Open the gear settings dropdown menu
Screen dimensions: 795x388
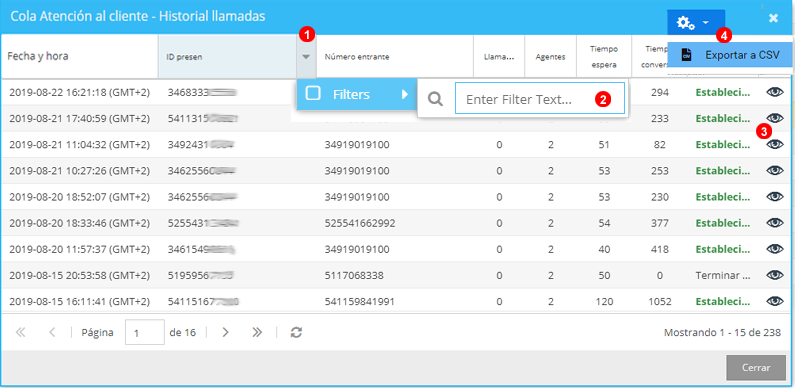click(696, 22)
